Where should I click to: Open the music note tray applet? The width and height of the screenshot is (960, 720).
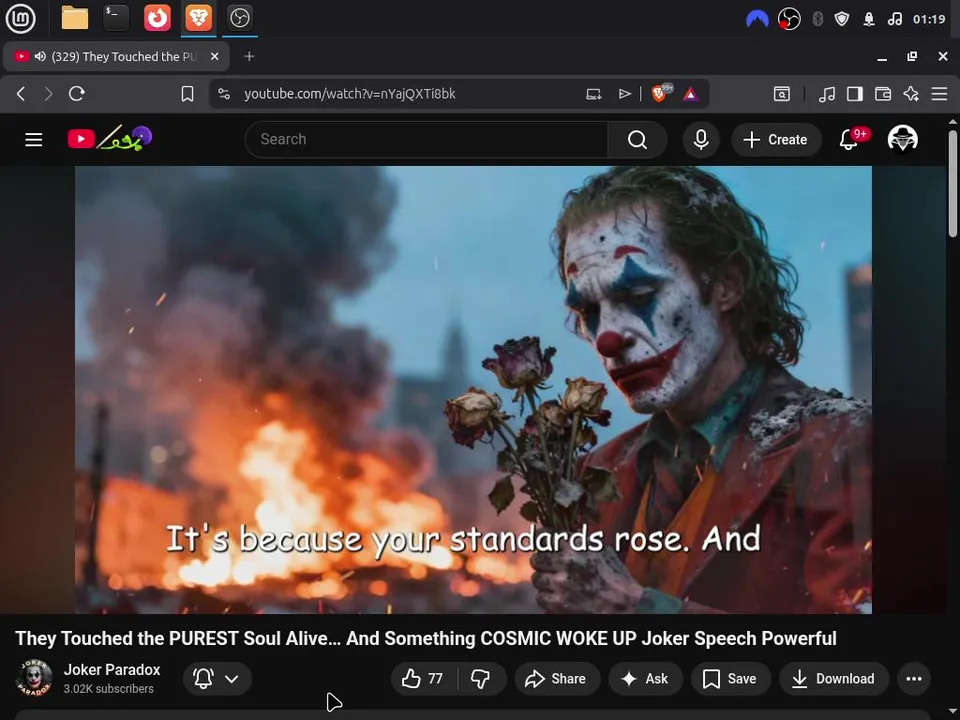click(894, 20)
